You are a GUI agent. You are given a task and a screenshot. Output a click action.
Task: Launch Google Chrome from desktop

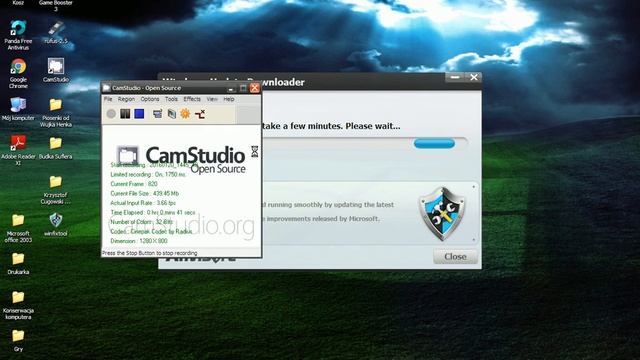[x=18, y=73]
